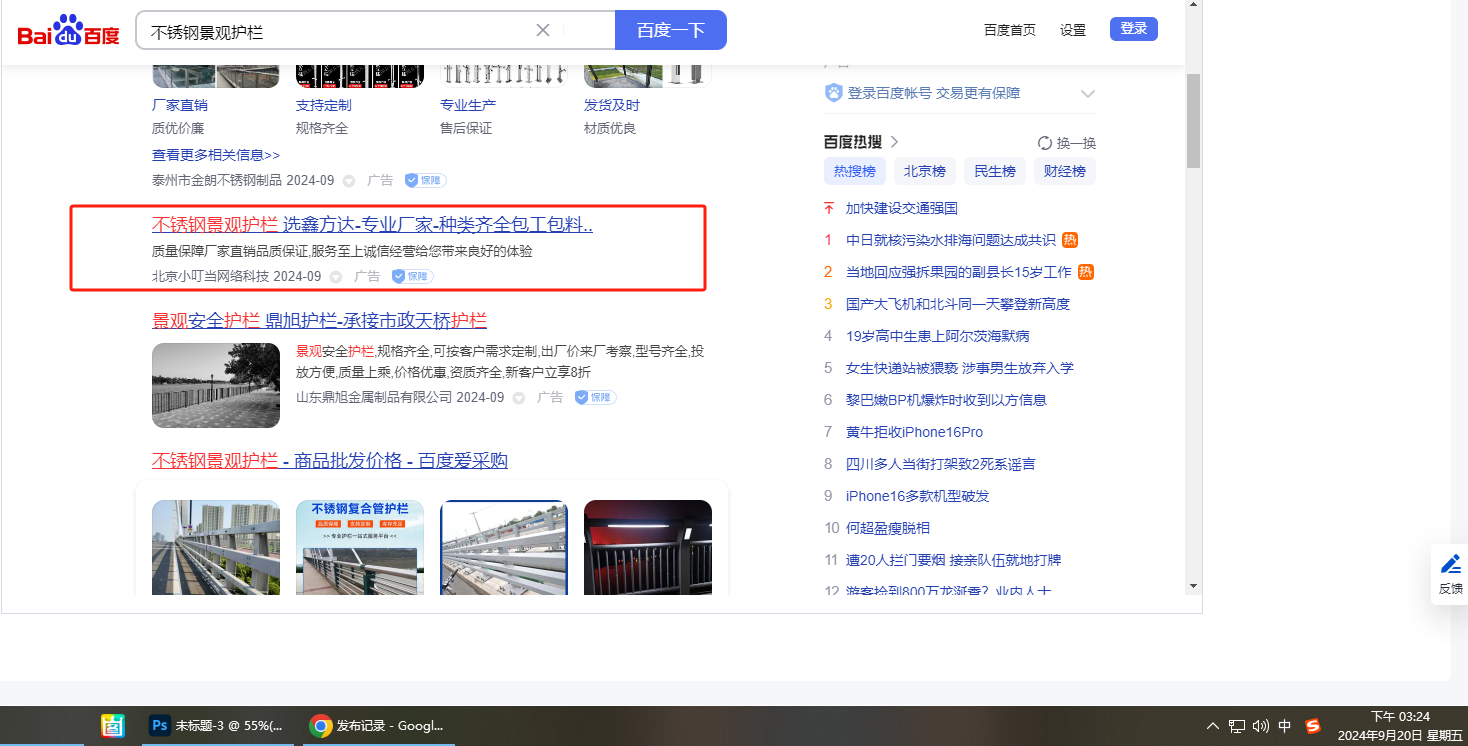Switch to Photoshop 未标题-3 in taskbar

217,726
